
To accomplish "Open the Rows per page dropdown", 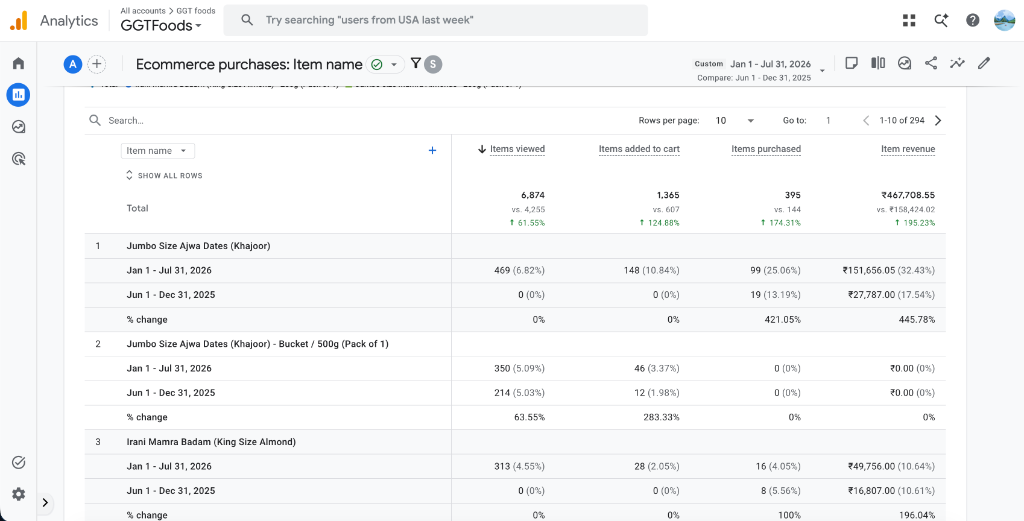I will point(735,121).
